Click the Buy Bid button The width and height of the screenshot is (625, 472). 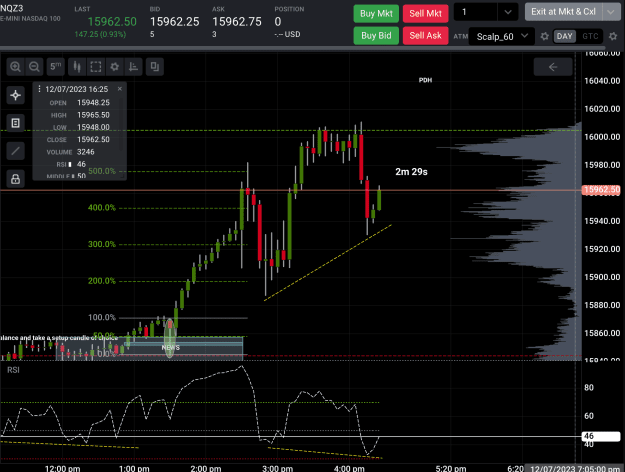376,35
